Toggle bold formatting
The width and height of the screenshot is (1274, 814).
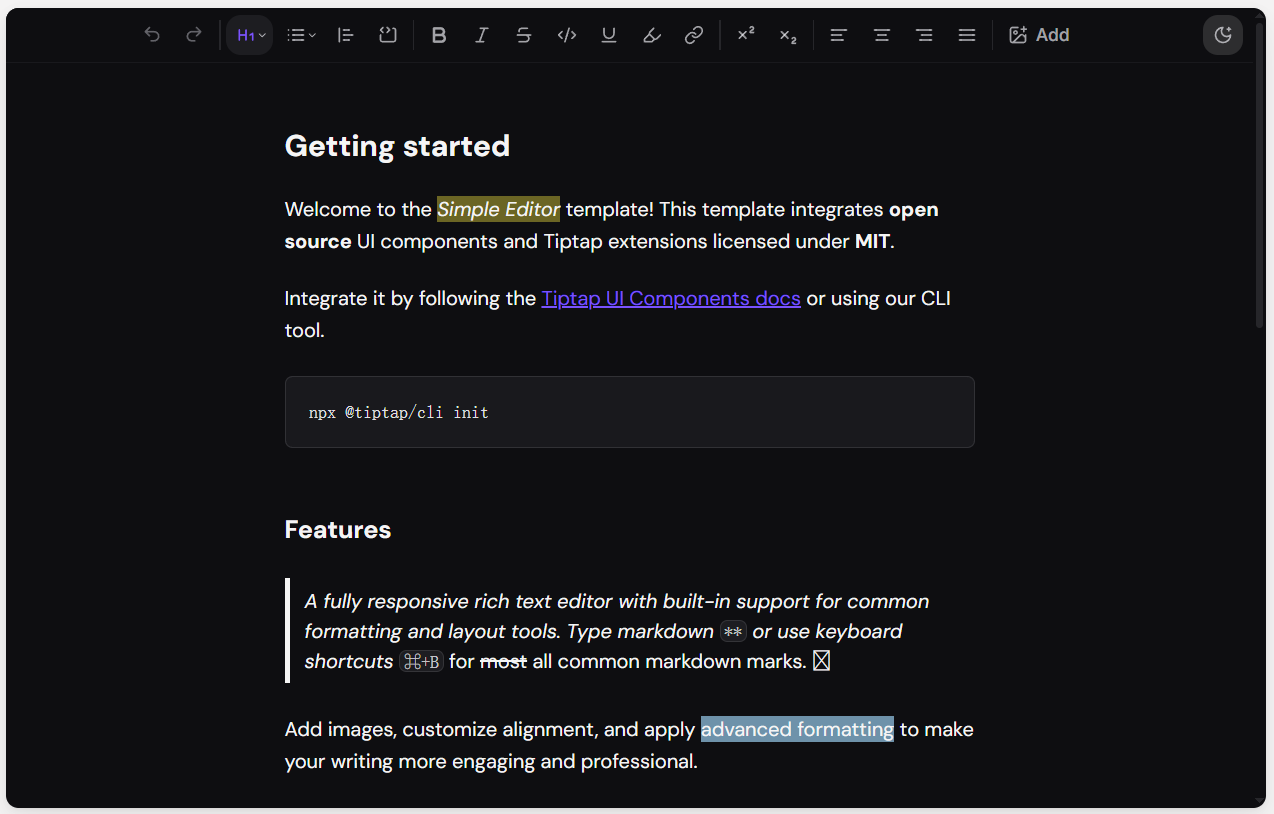[439, 35]
